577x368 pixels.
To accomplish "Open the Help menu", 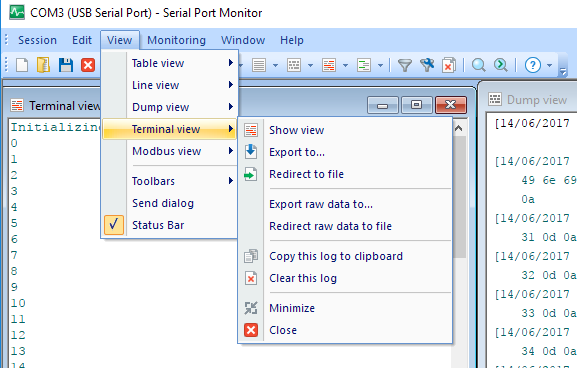I will tap(292, 40).
